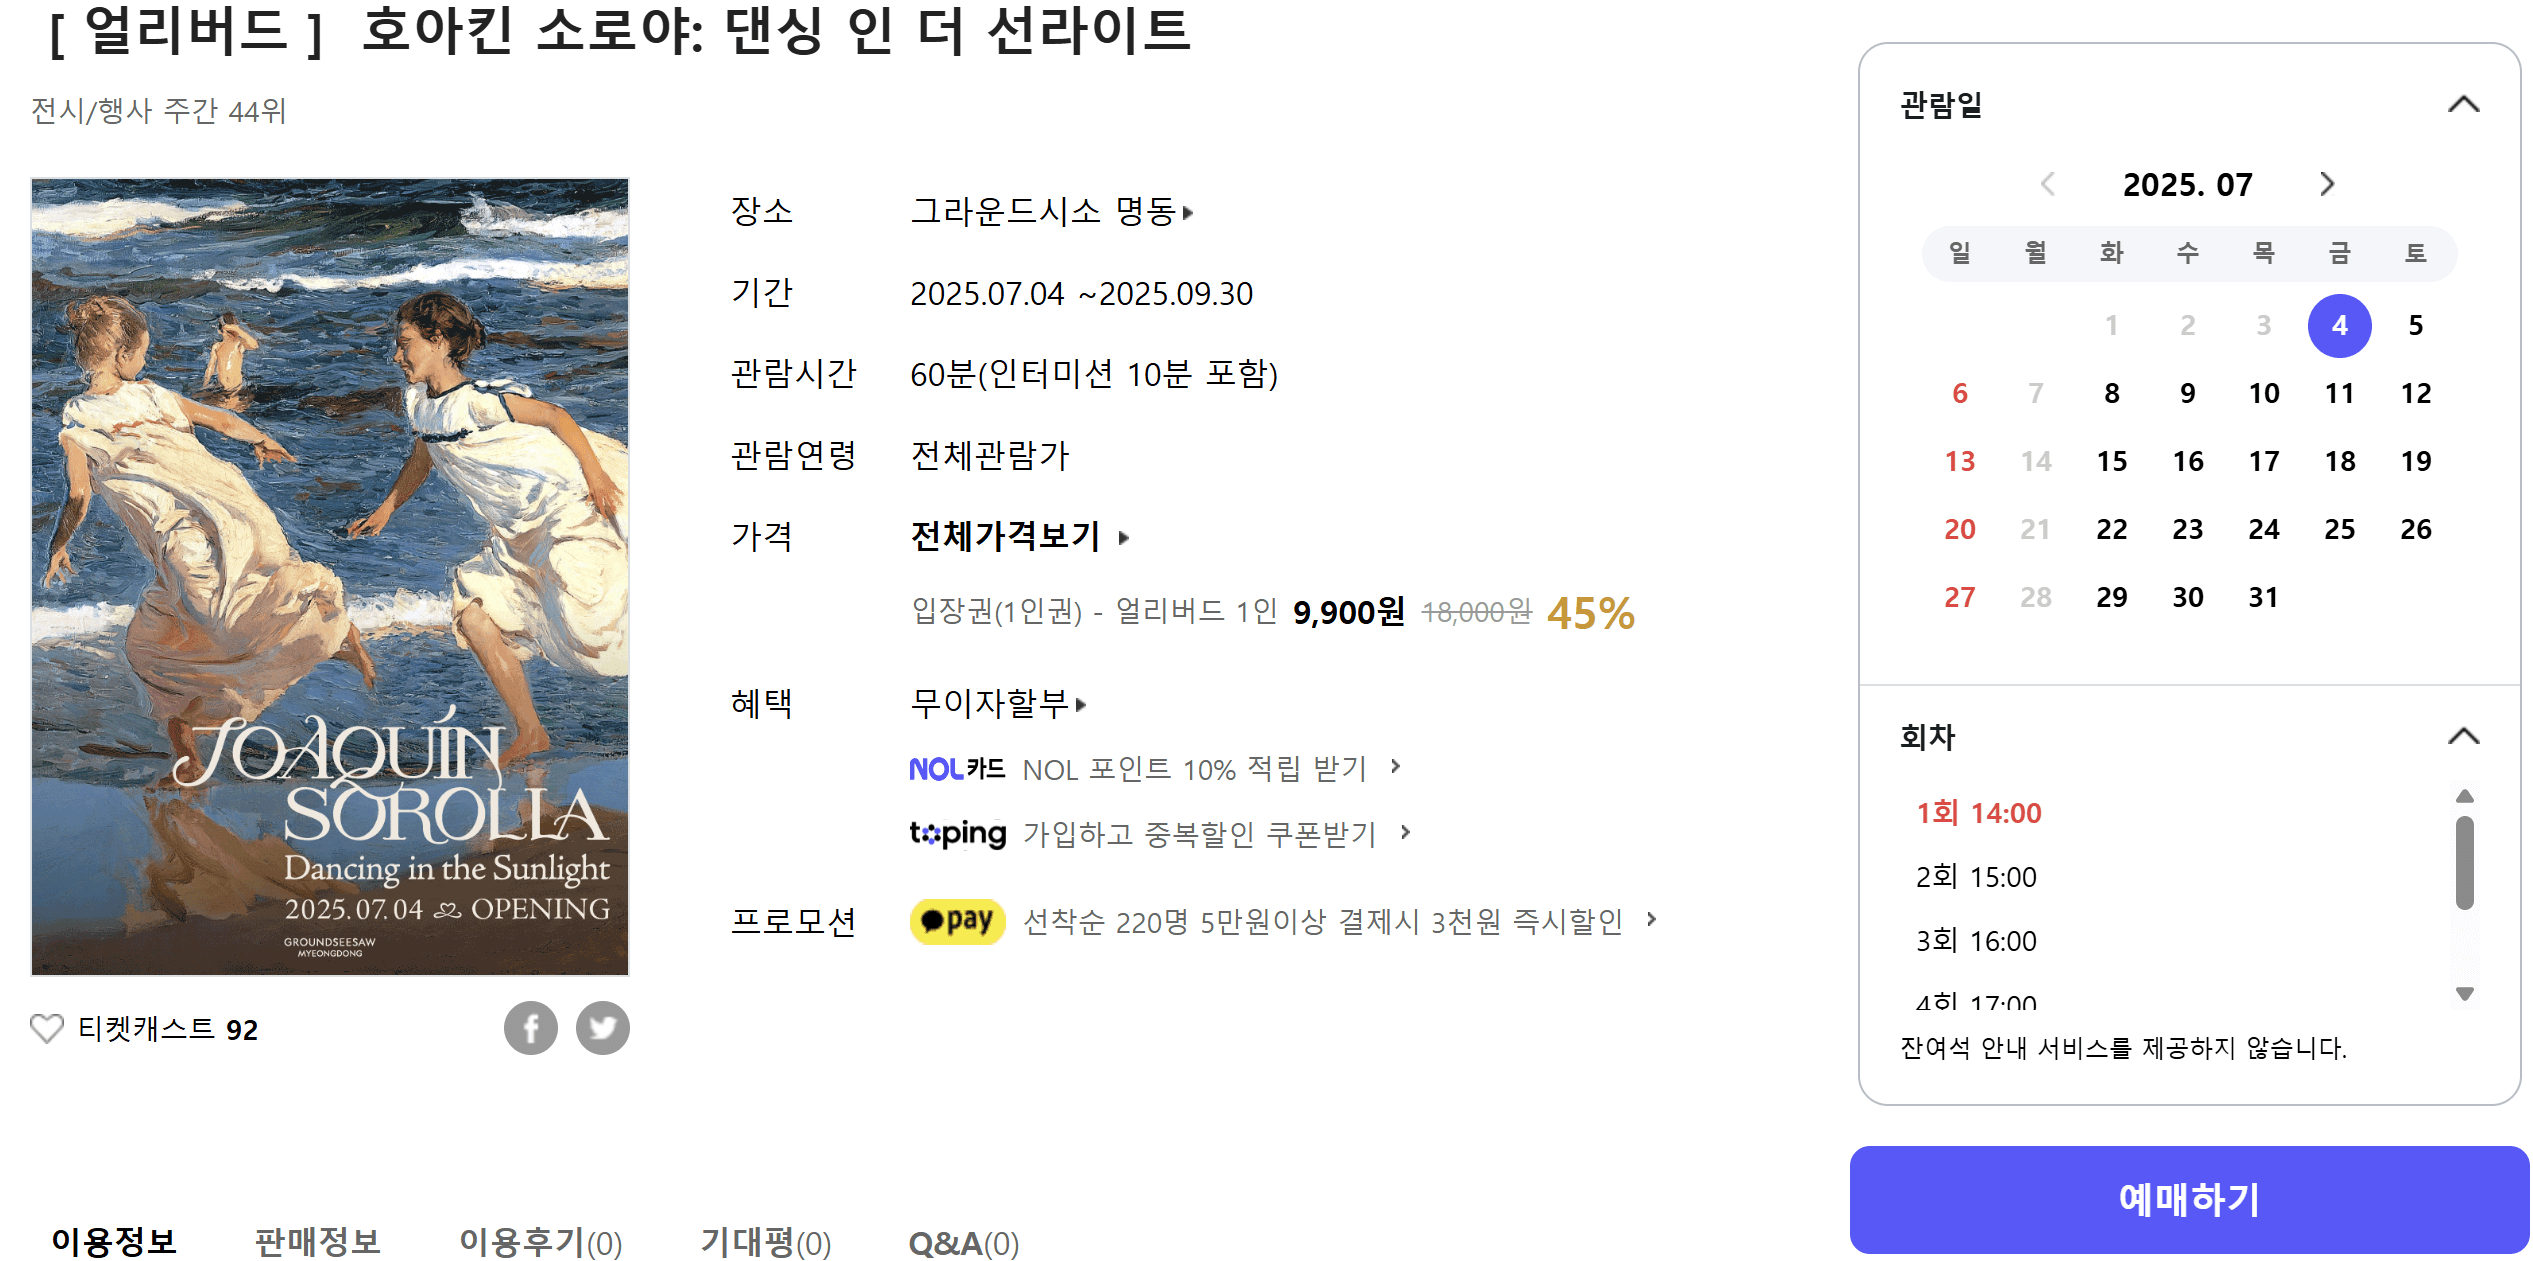Click the toping brand icon

pos(957,833)
